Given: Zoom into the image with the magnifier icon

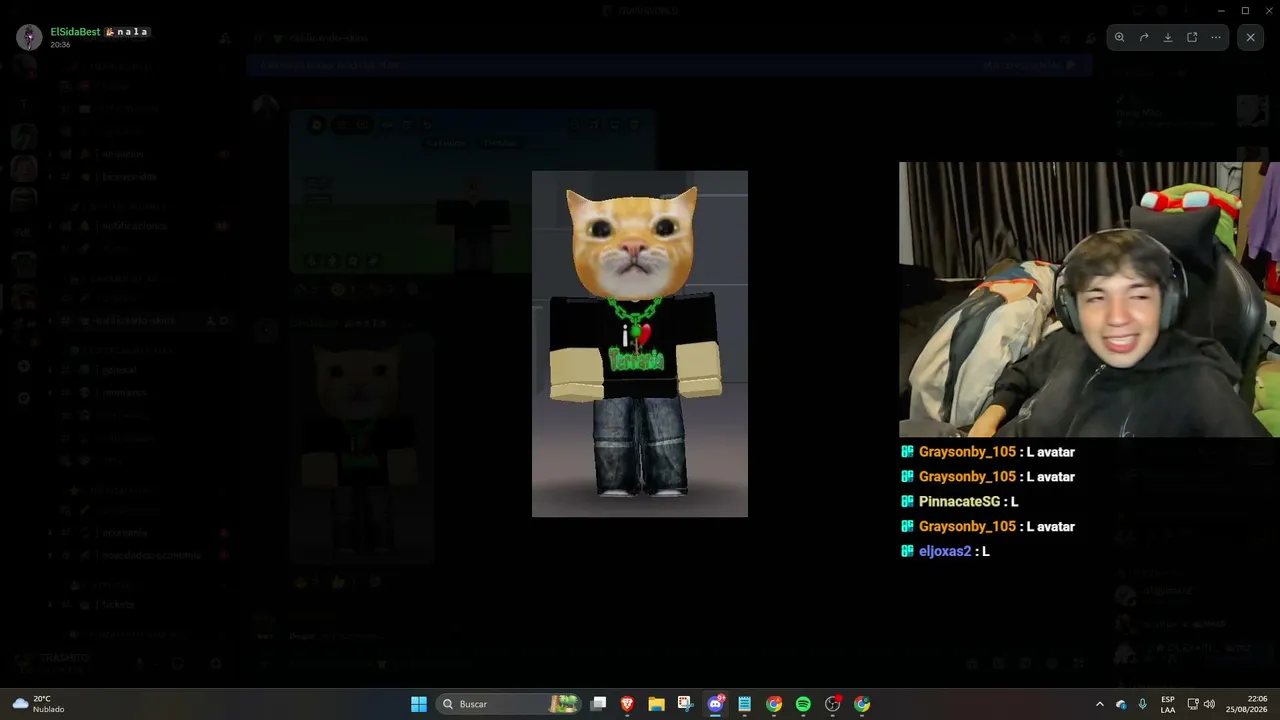Looking at the screenshot, I should pos(1120,37).
